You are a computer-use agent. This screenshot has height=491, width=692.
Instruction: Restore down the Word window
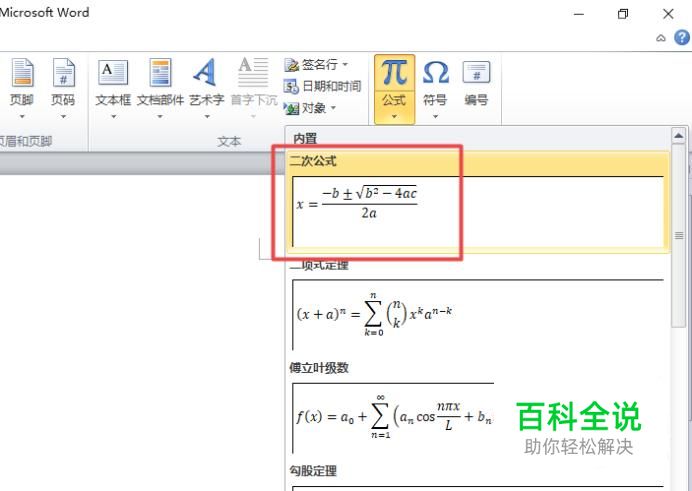[x=623, y=14]
